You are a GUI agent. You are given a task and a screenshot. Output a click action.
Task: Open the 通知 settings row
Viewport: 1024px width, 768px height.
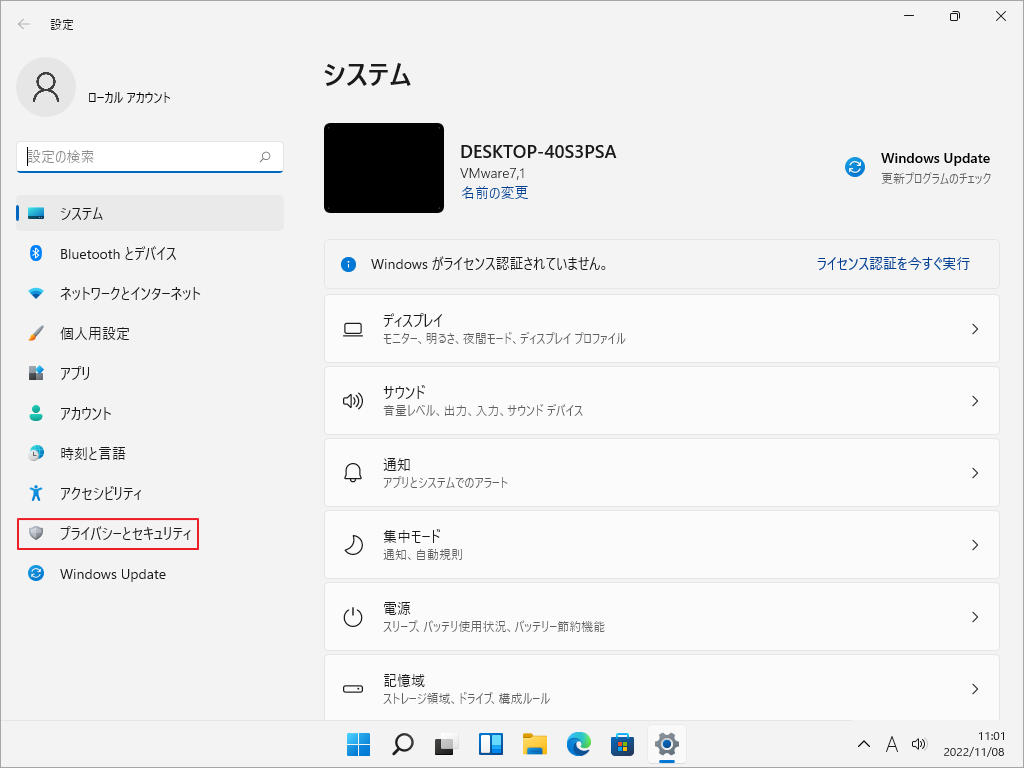(660, 473)
